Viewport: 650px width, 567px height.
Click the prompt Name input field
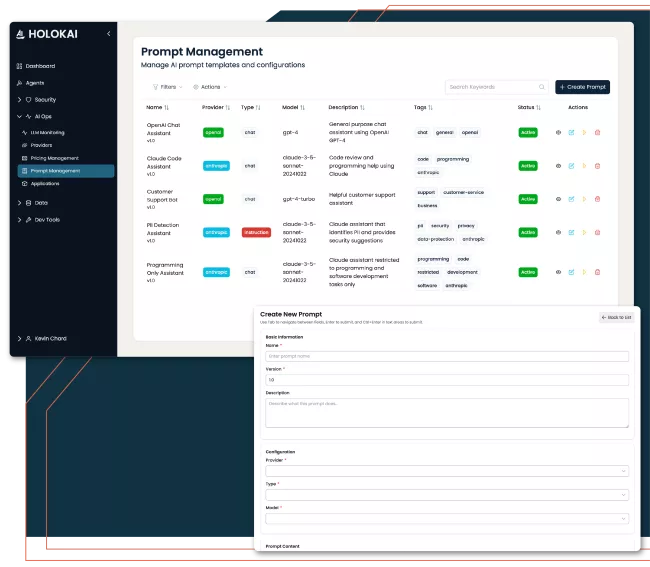pos(447,356)
